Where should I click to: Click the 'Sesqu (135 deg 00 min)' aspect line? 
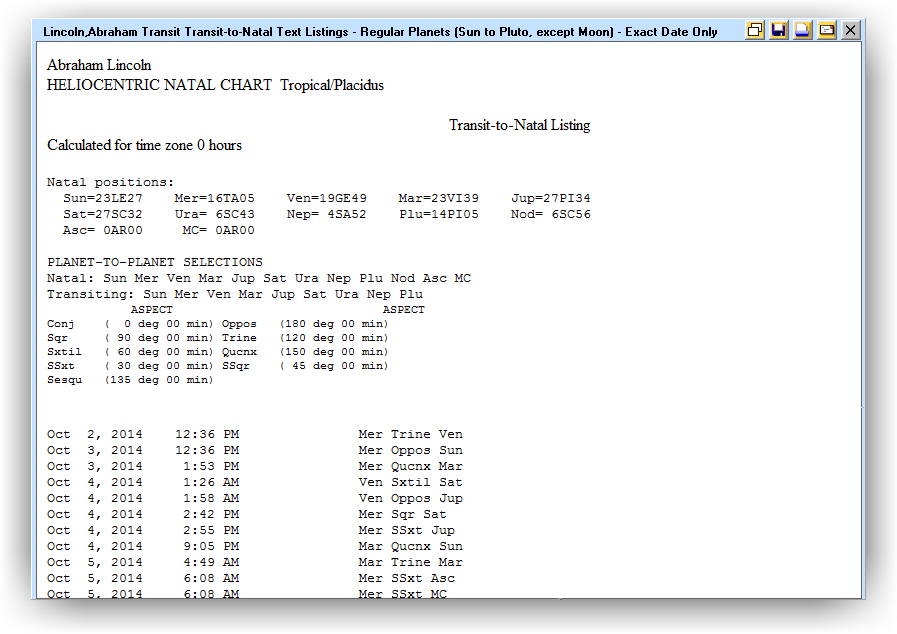130,380
